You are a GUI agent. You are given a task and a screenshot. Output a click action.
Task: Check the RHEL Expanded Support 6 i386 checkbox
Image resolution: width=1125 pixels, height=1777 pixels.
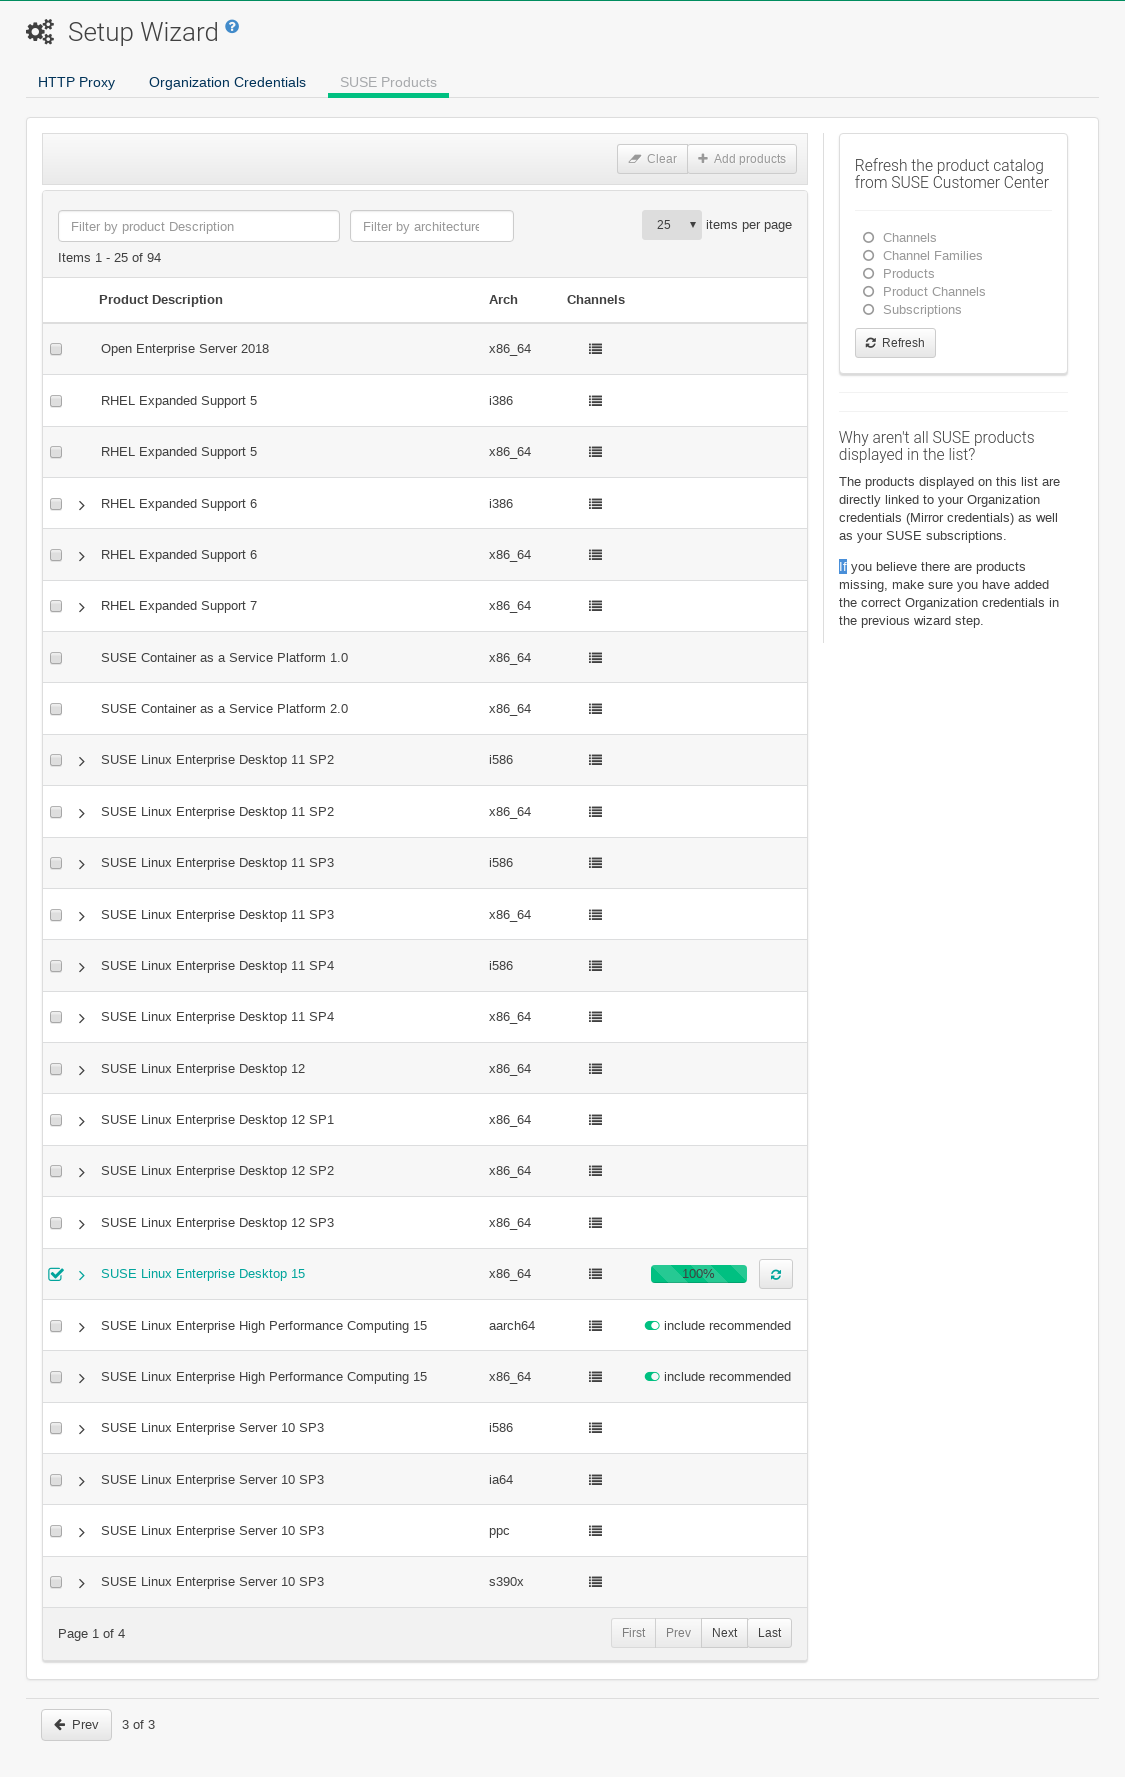pos(56,503)
